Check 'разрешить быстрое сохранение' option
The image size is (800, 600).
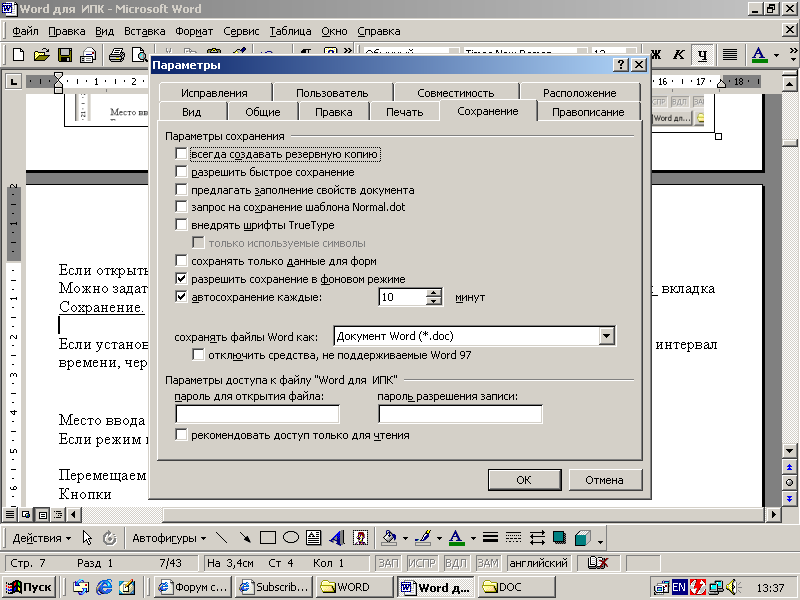pyautogui.click(x=181, y=171)
